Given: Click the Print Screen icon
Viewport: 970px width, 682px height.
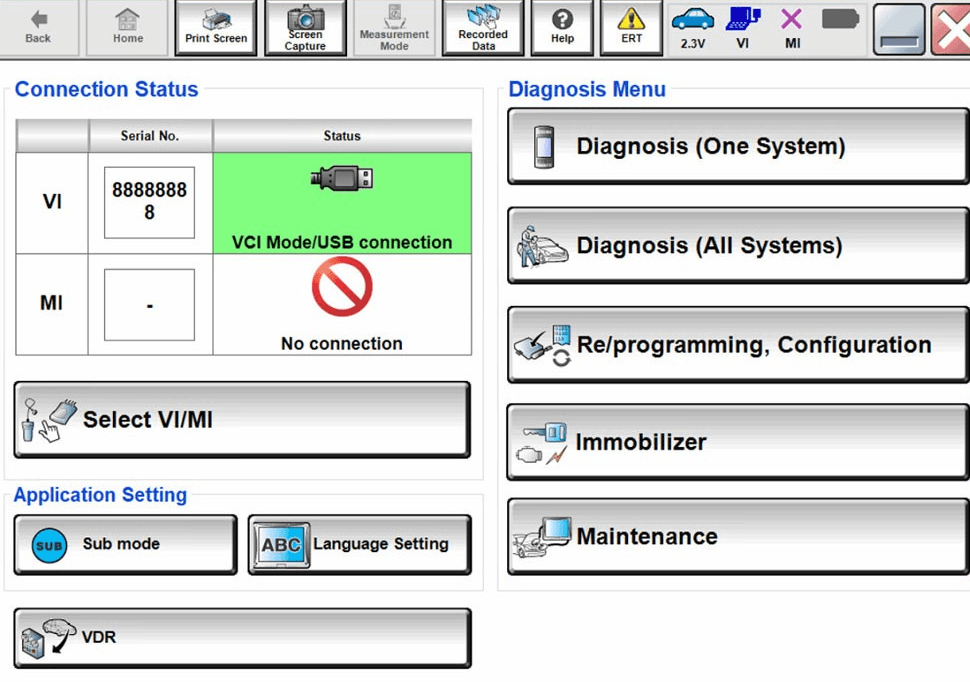Looking at the screenshot, I should (x=215, y=27).
